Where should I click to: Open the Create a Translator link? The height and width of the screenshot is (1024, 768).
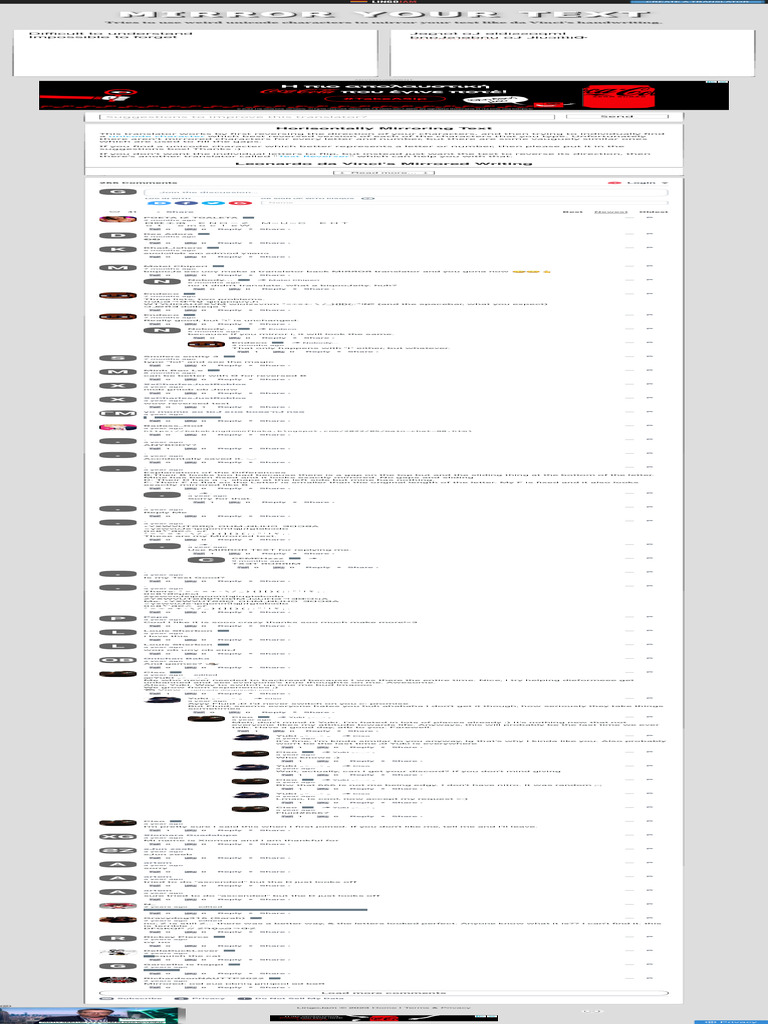pyautogui.click(x=699, y=2)
